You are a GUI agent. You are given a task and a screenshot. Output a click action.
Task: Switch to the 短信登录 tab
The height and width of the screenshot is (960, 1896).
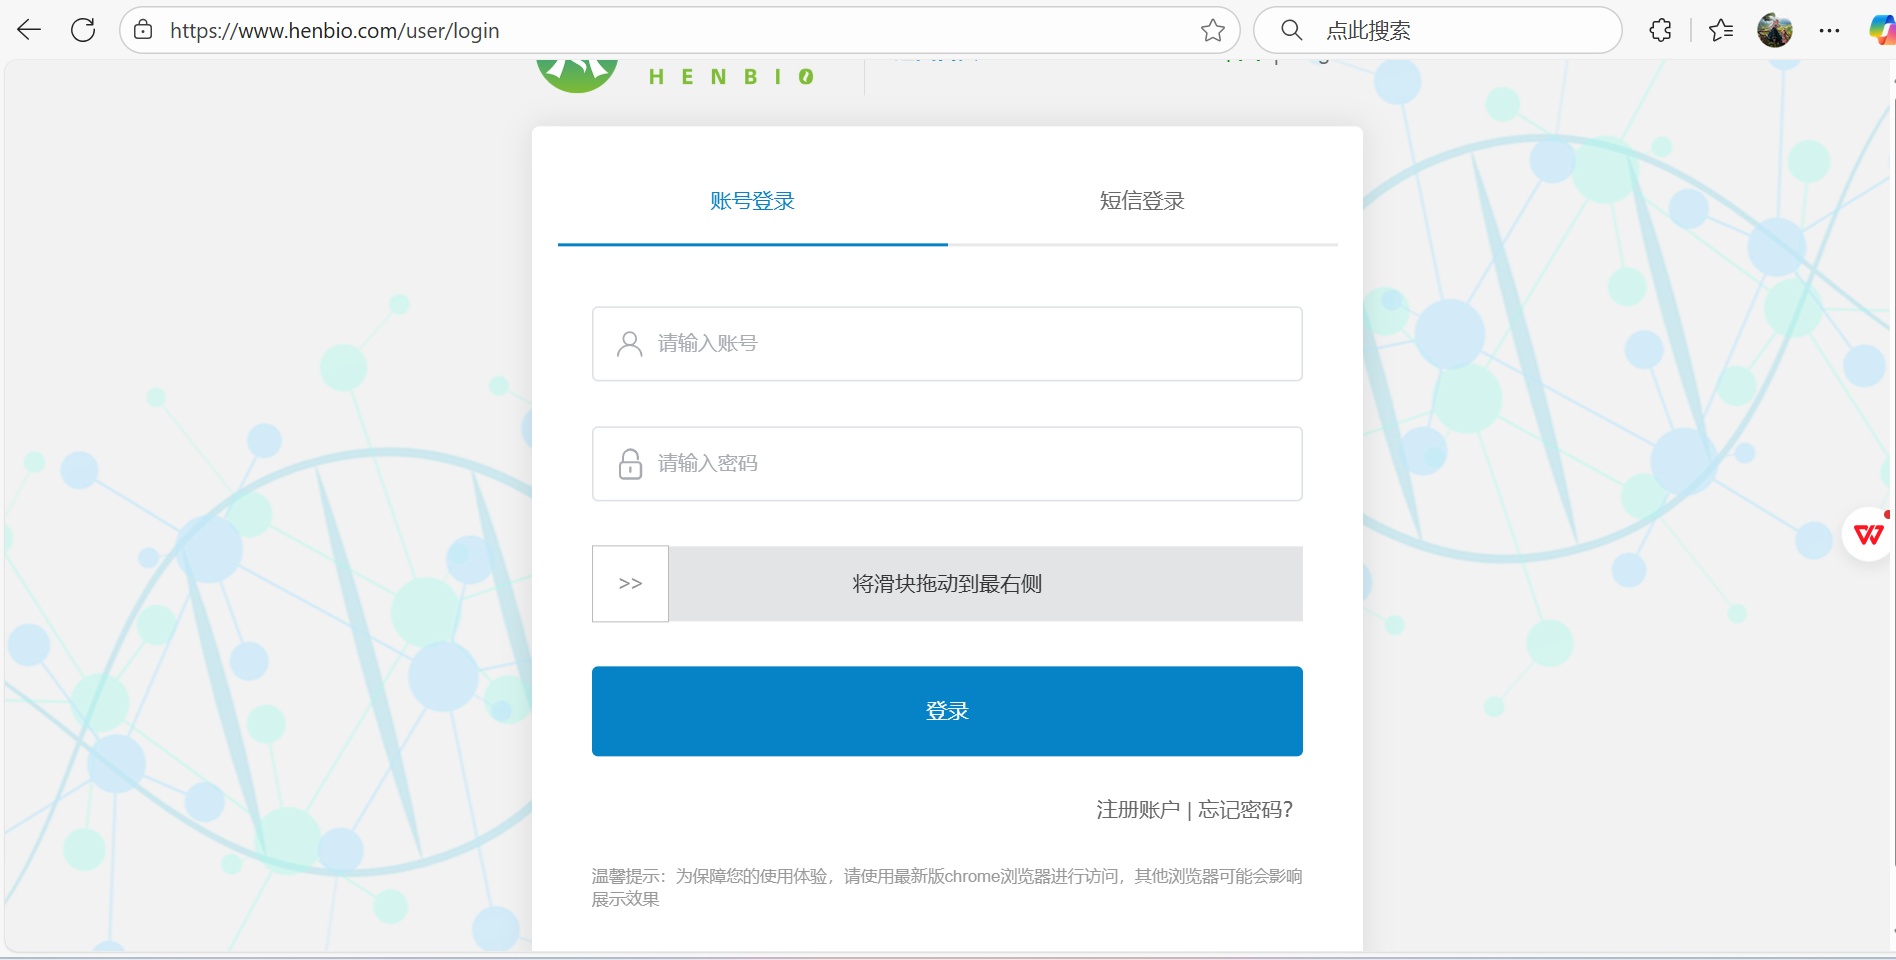pos(1141,200)
